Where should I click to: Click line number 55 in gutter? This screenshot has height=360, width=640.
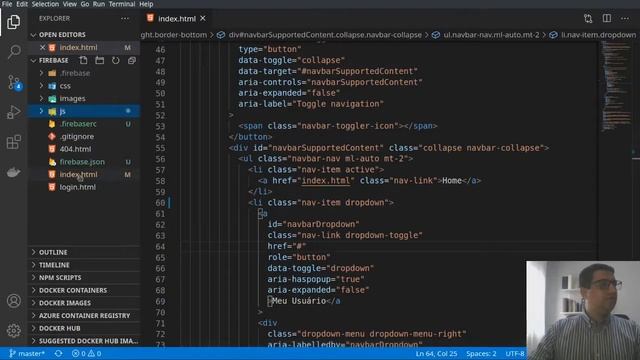[x=160, y=148]
